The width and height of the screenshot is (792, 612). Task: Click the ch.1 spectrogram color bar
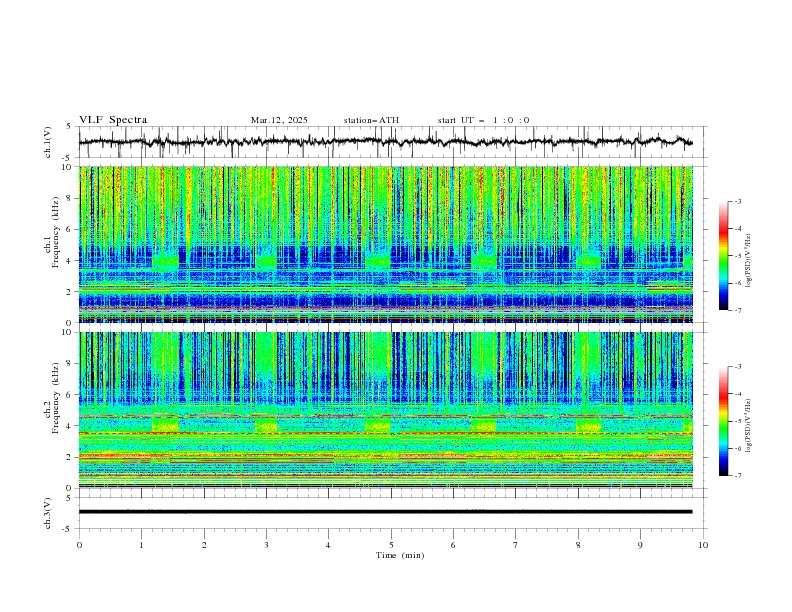(724, 256)
